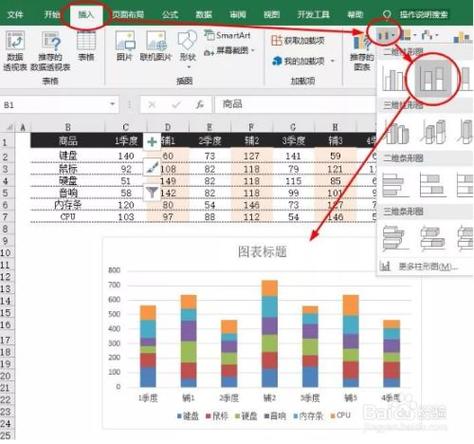Screen dimensions: 474x444
Task: Click the formula bar containing 商品
Action: click(295, 104)
